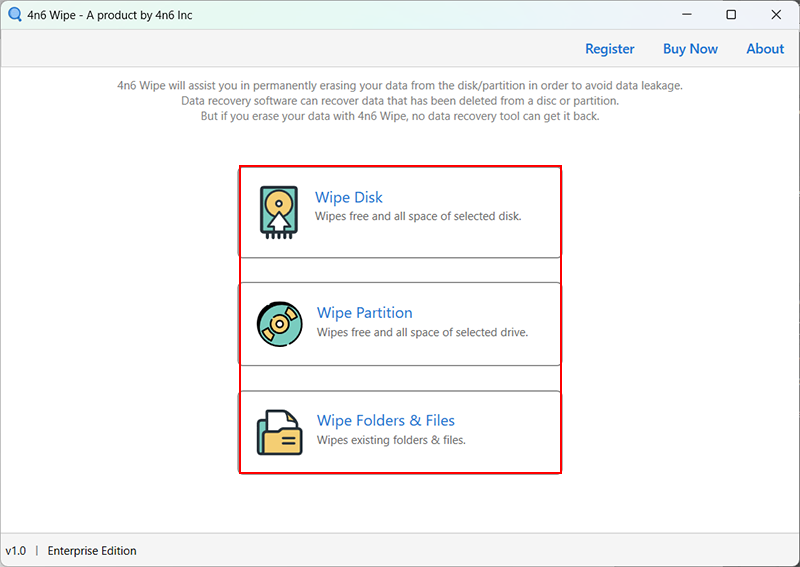Select the Wipe Partition title
The width and height of the screenshot is (800, 567).
364,312
